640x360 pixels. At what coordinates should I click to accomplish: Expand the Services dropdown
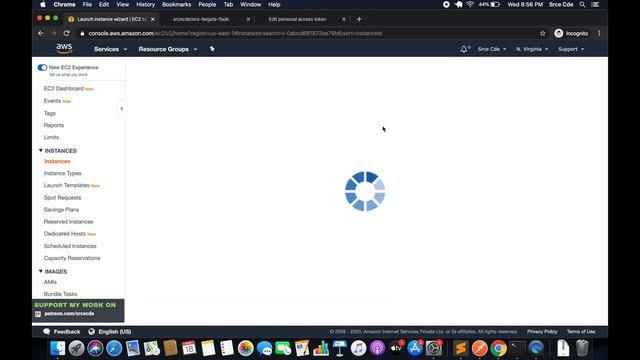(111, 49)
